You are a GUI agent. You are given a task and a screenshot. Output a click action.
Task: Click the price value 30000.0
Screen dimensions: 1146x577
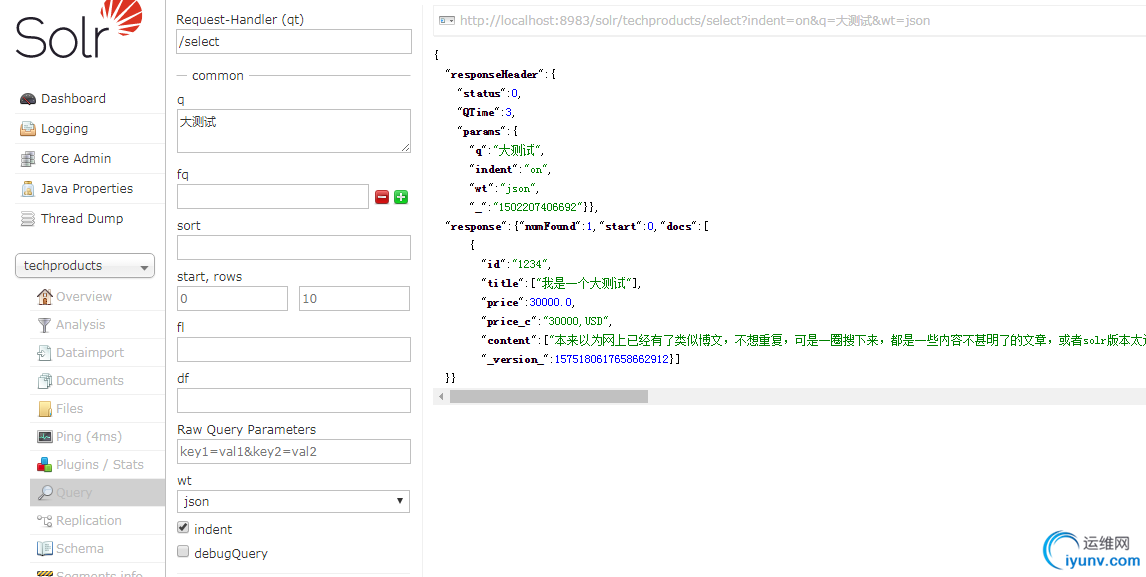550,302
